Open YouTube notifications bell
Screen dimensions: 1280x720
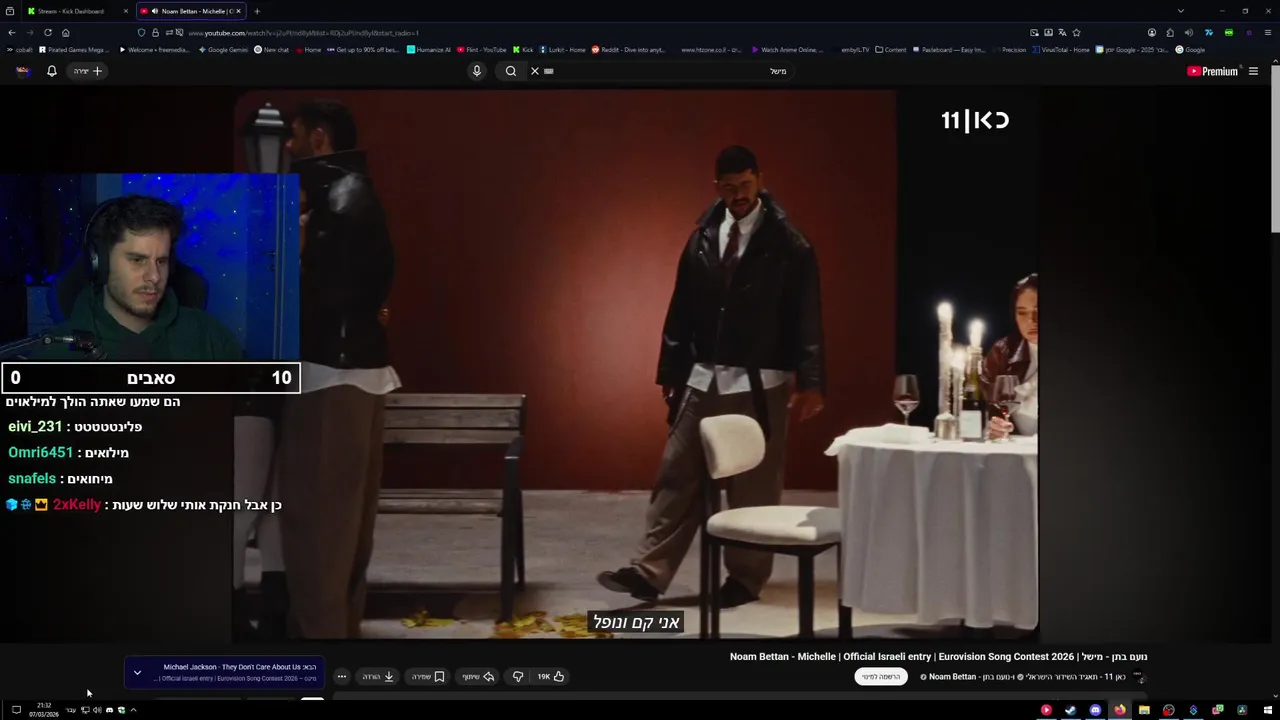52,71
